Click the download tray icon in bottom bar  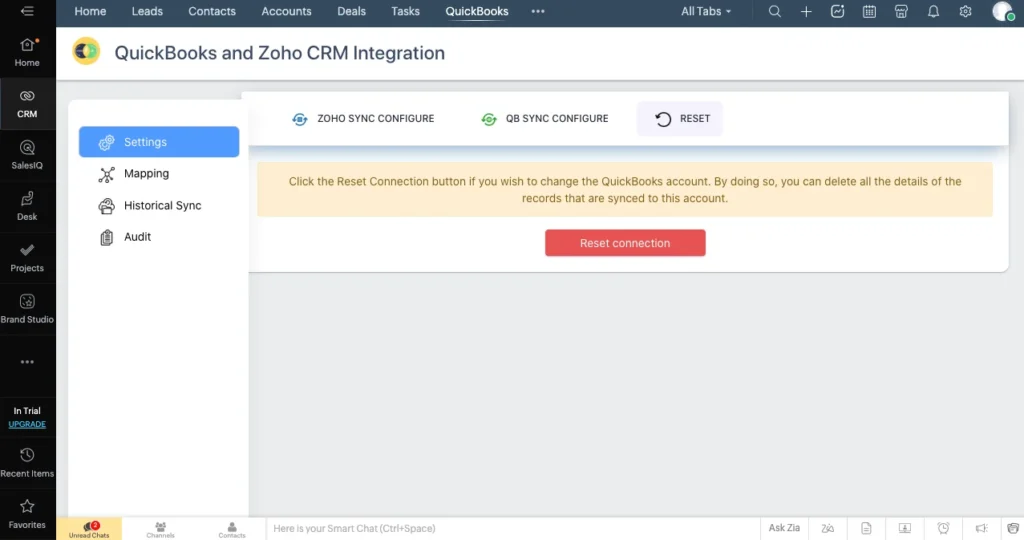904,528
